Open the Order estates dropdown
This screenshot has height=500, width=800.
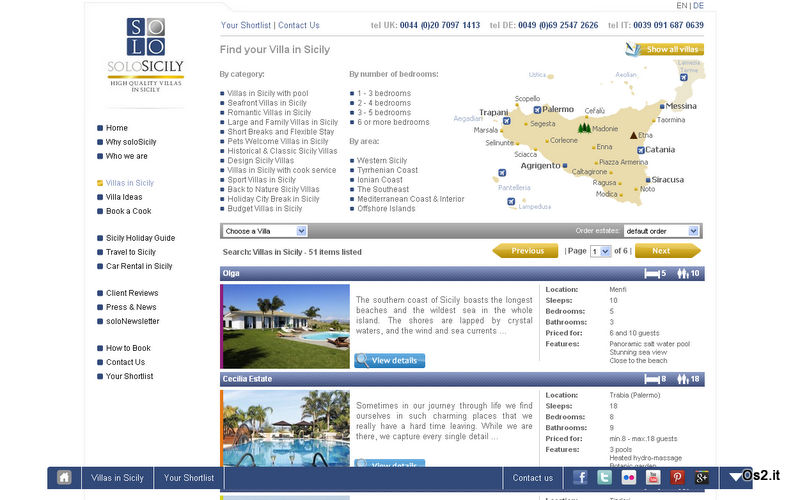coord(661,231)
